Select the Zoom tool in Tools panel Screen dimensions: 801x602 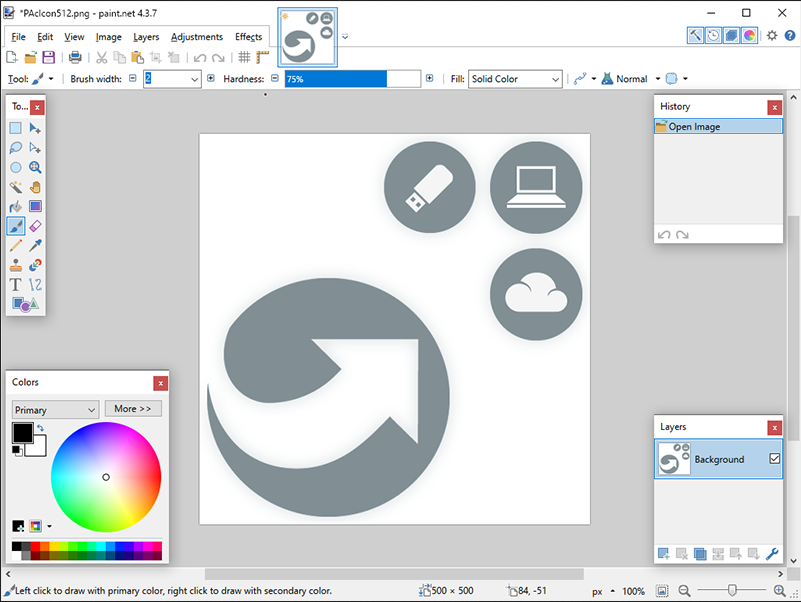coord(35,167)
